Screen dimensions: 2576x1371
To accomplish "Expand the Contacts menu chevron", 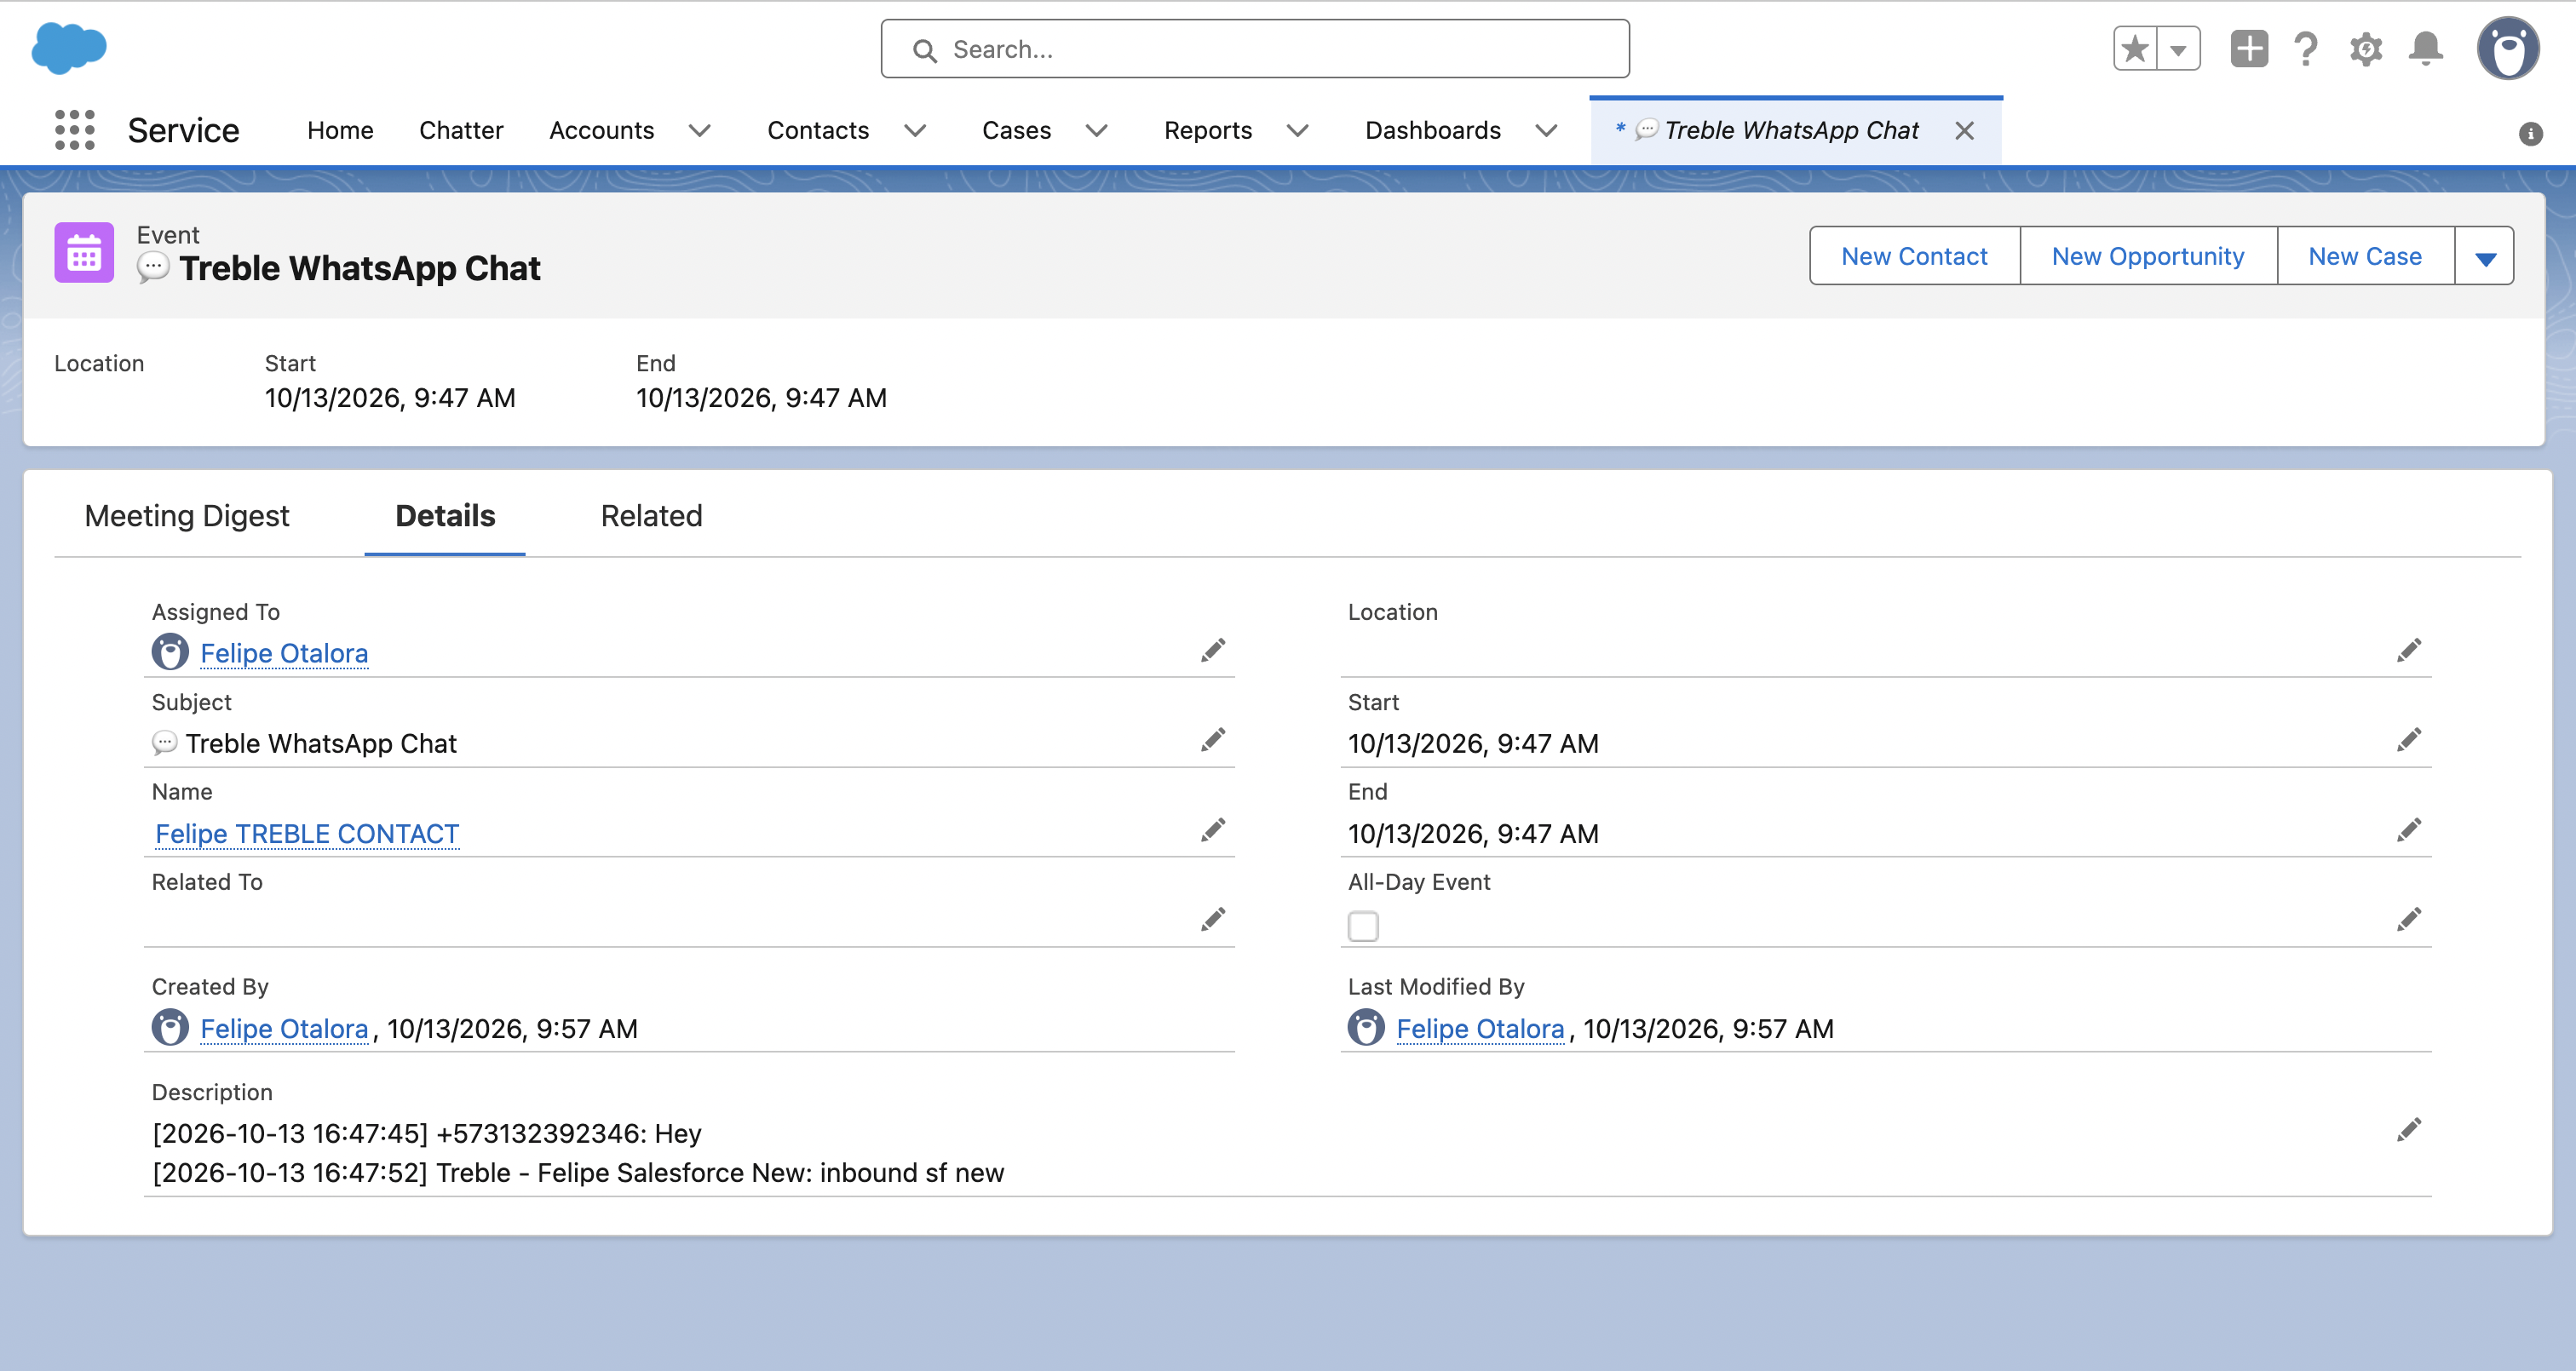I will click(915, 130).
